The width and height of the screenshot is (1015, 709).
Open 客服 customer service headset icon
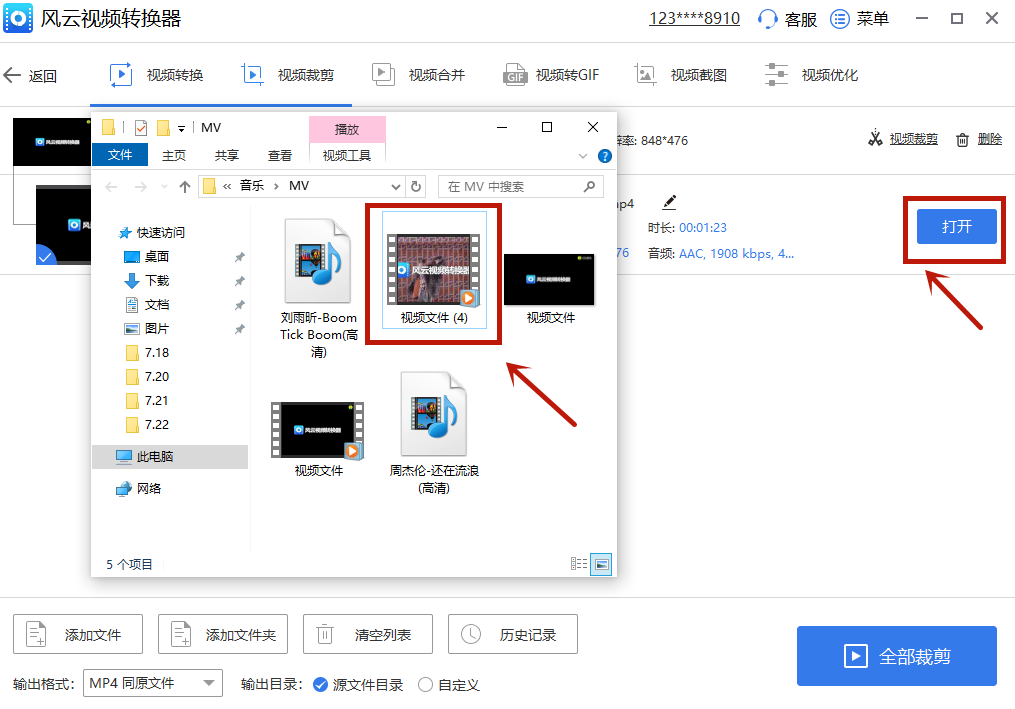pyautogui.click(x=767, y=19)
